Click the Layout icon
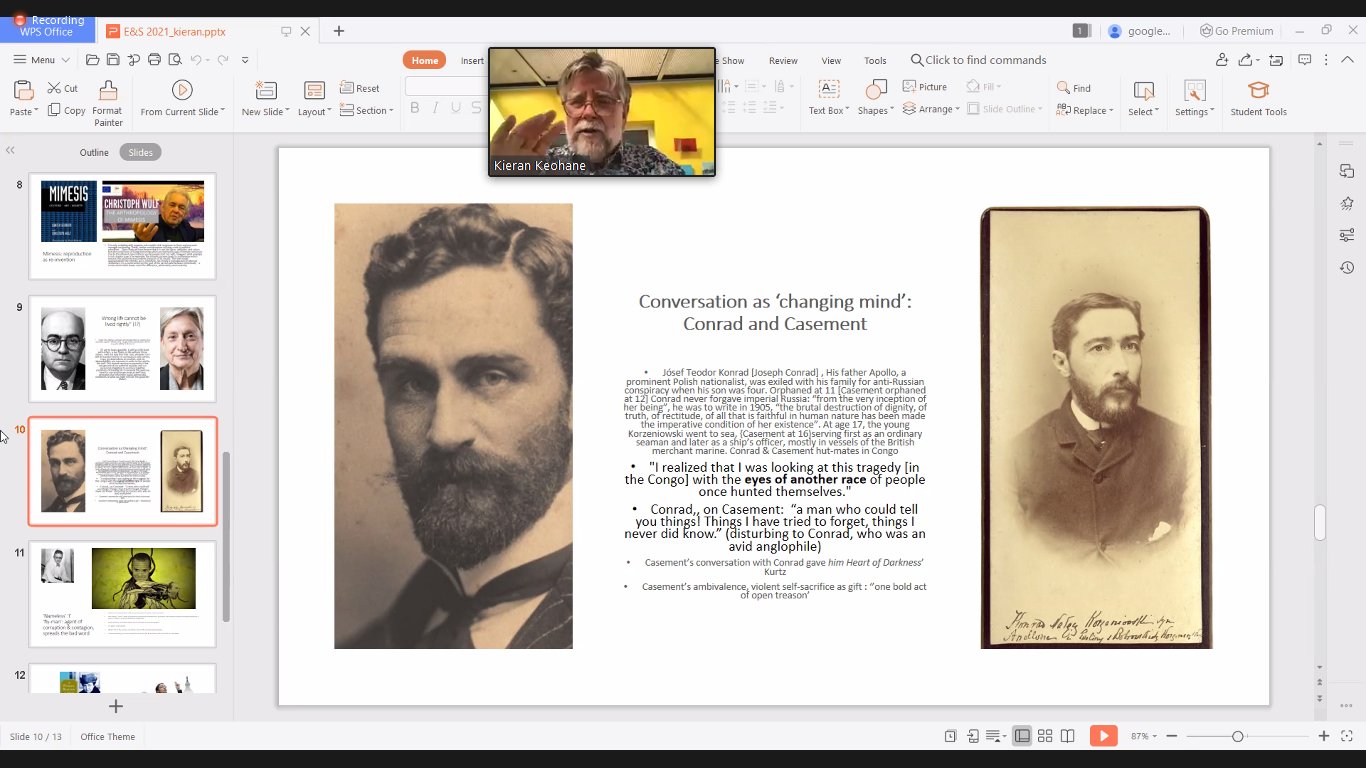The width and height of the screenshot is (1366, 768). 314,90
